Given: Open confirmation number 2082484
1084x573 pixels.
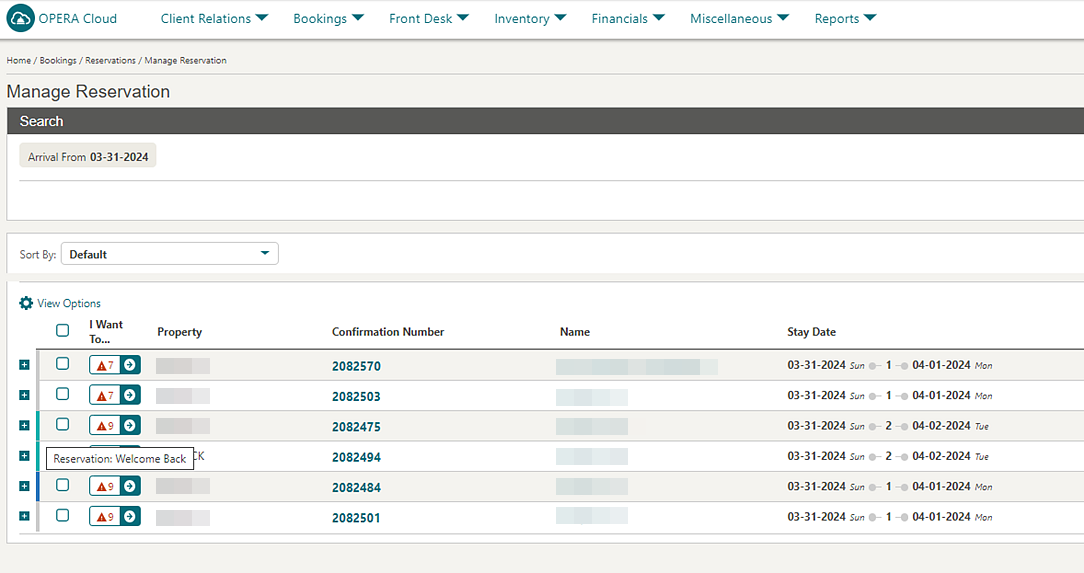Looking at the screenshot, I should [x=356, y=488].
